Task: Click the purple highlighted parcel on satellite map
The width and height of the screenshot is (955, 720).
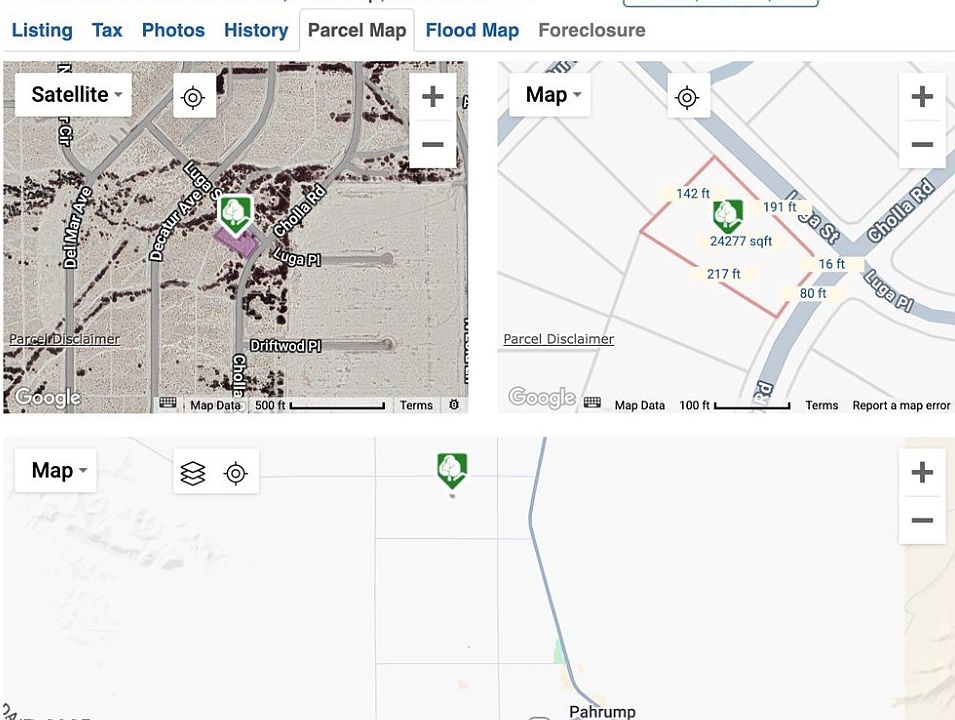Action: pos(239,244)
